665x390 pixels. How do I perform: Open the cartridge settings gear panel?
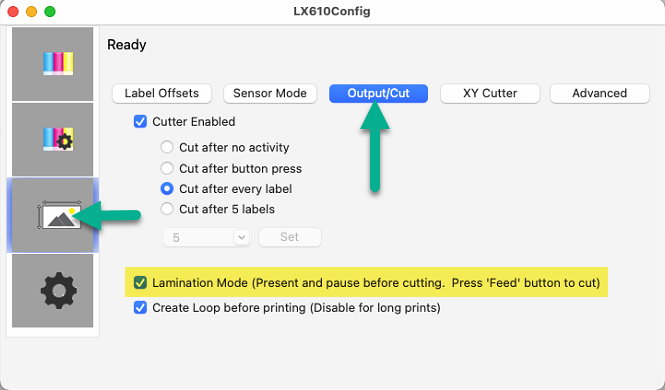click(x=53, y=139)
